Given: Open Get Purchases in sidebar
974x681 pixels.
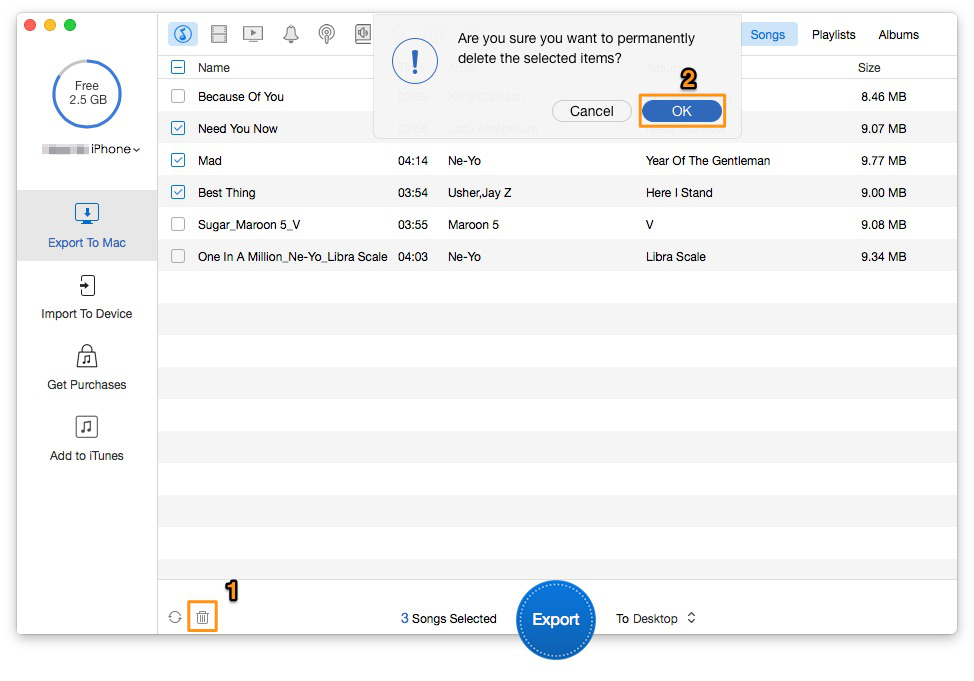Looking at the screenshot, I should click(87, 368).
